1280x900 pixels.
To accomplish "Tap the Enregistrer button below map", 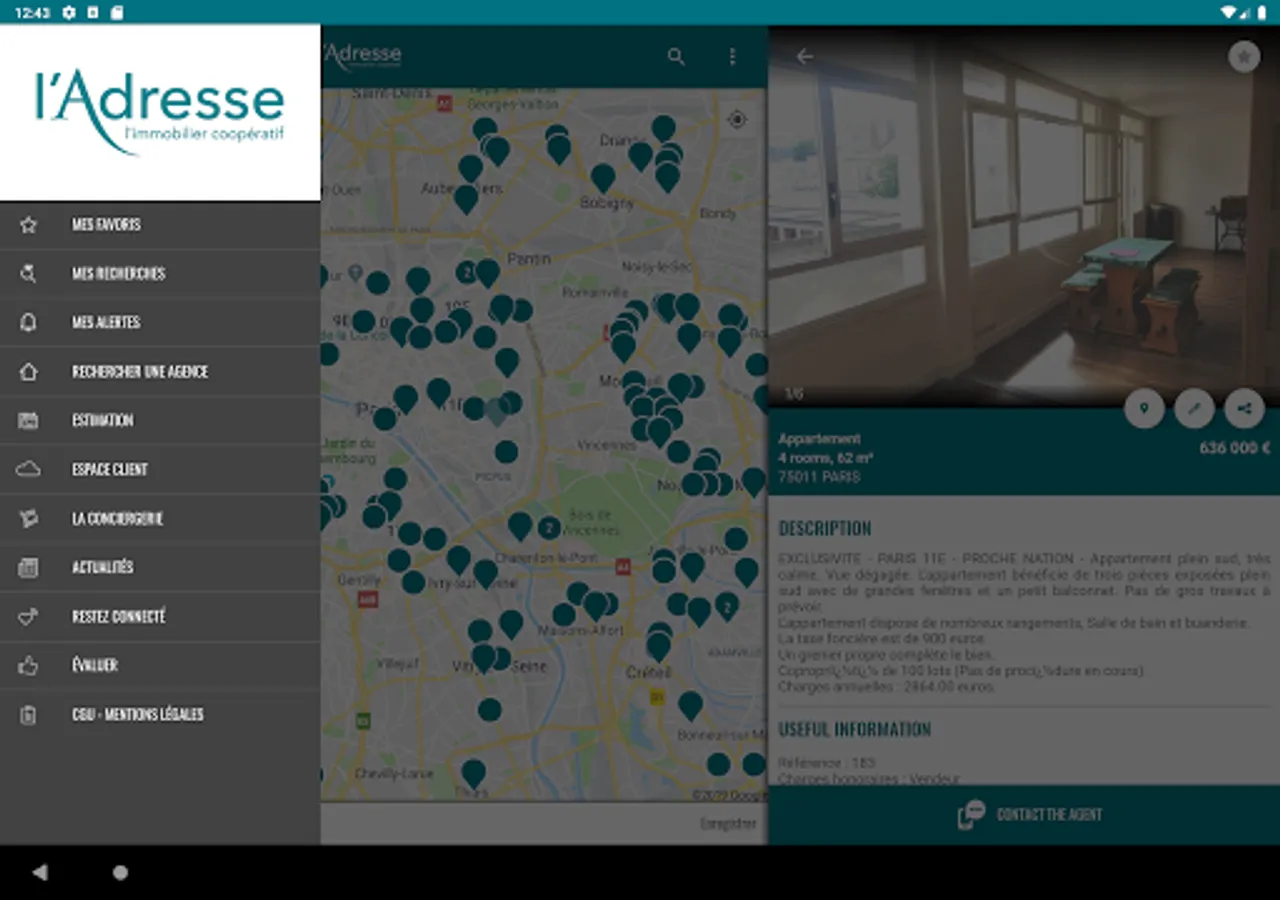I will click(x=728, y=824).
